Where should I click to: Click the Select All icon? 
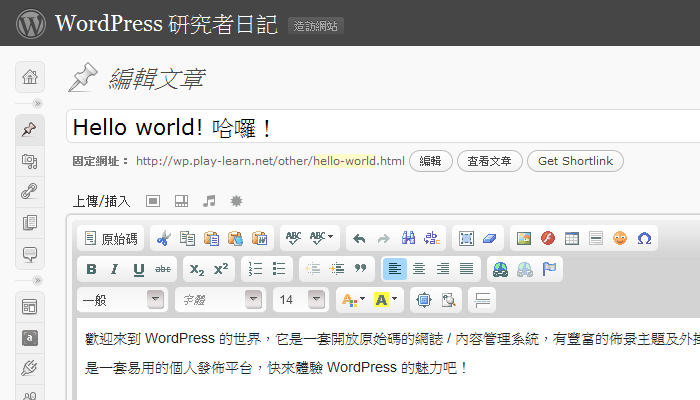(466, 238)
